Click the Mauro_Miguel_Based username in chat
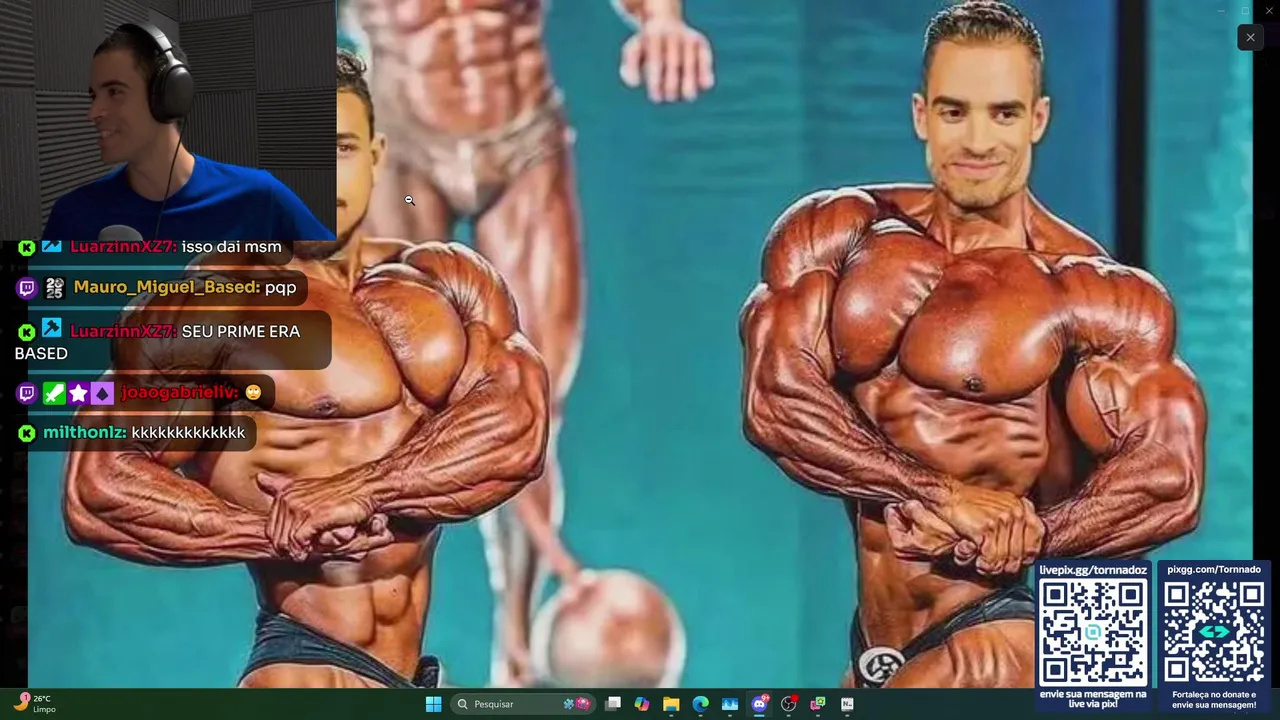Screen dimensions: 1280x720 pos(167,288)
